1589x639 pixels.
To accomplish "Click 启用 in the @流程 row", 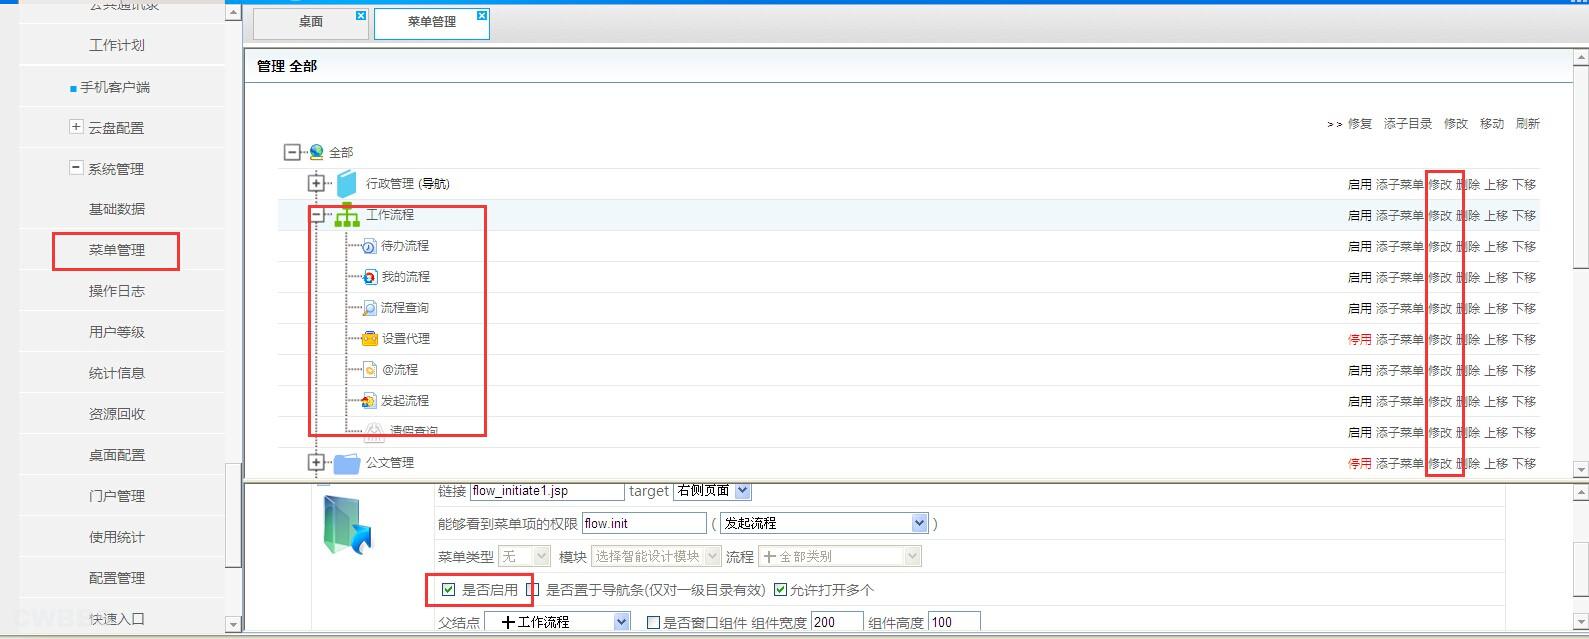I will [x=1360, y=371].
